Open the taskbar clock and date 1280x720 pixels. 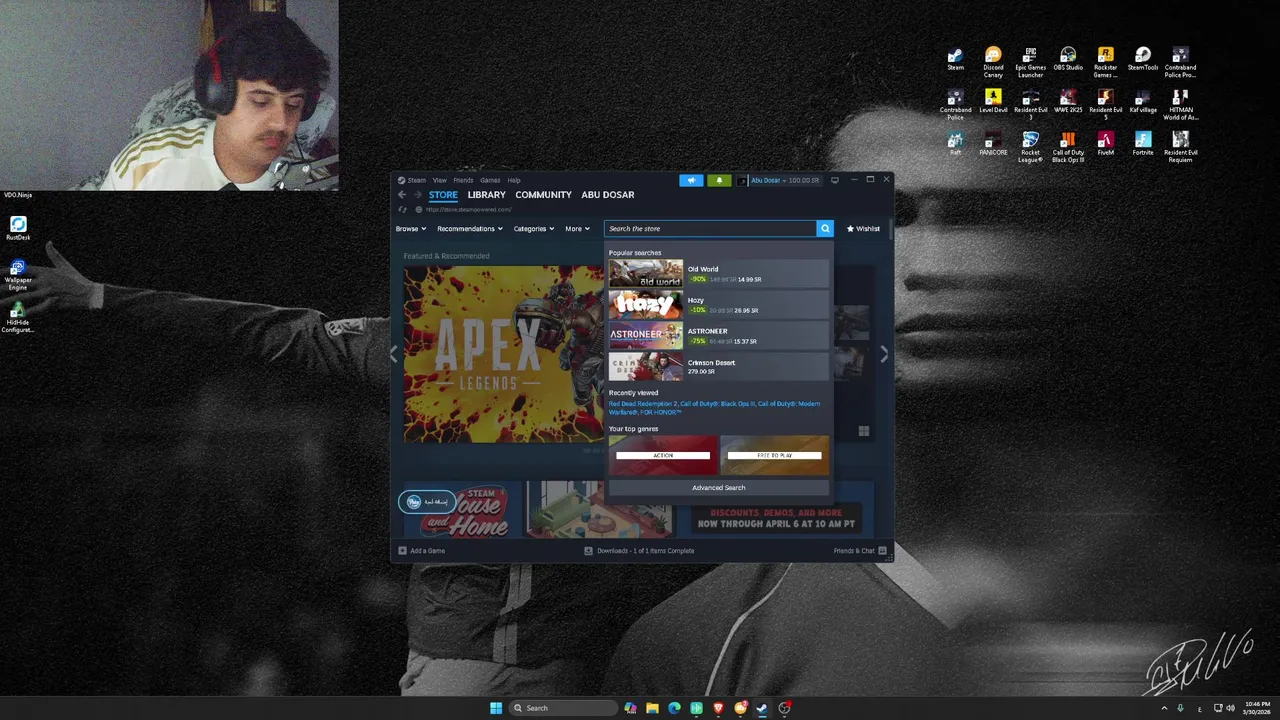tap(1258, 708)
